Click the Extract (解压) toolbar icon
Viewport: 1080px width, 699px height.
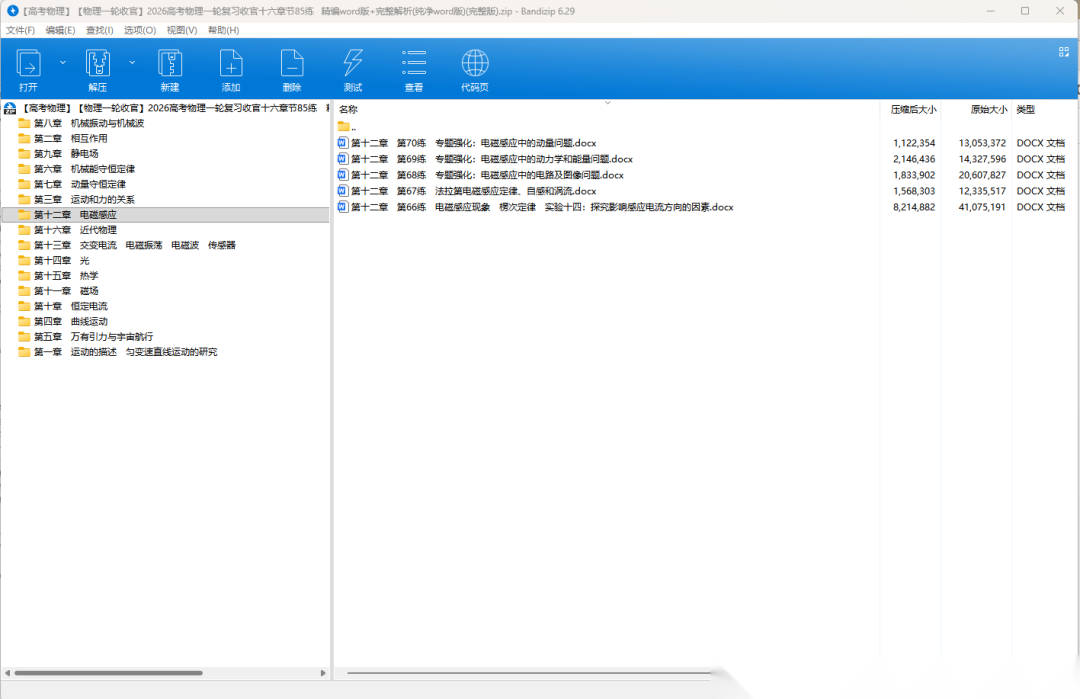tap(97, 65)
